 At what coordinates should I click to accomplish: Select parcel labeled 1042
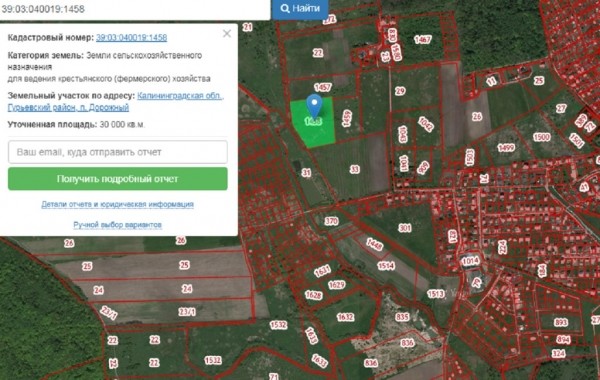click(x=426, y=124)
